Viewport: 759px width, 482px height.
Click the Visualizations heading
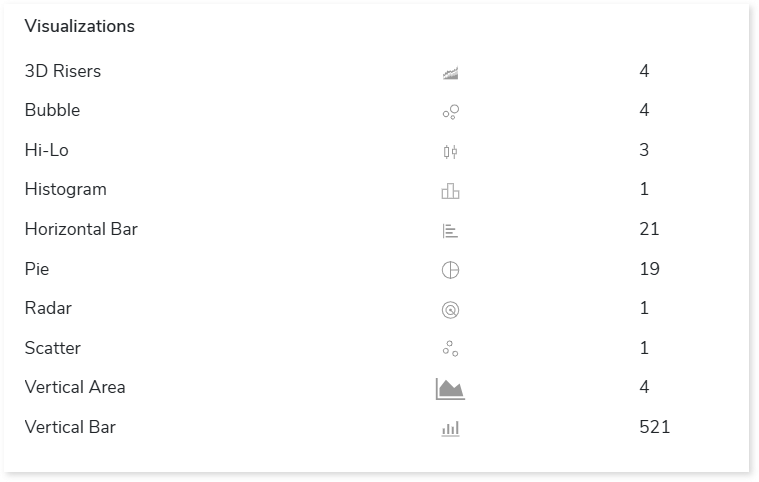80,26
